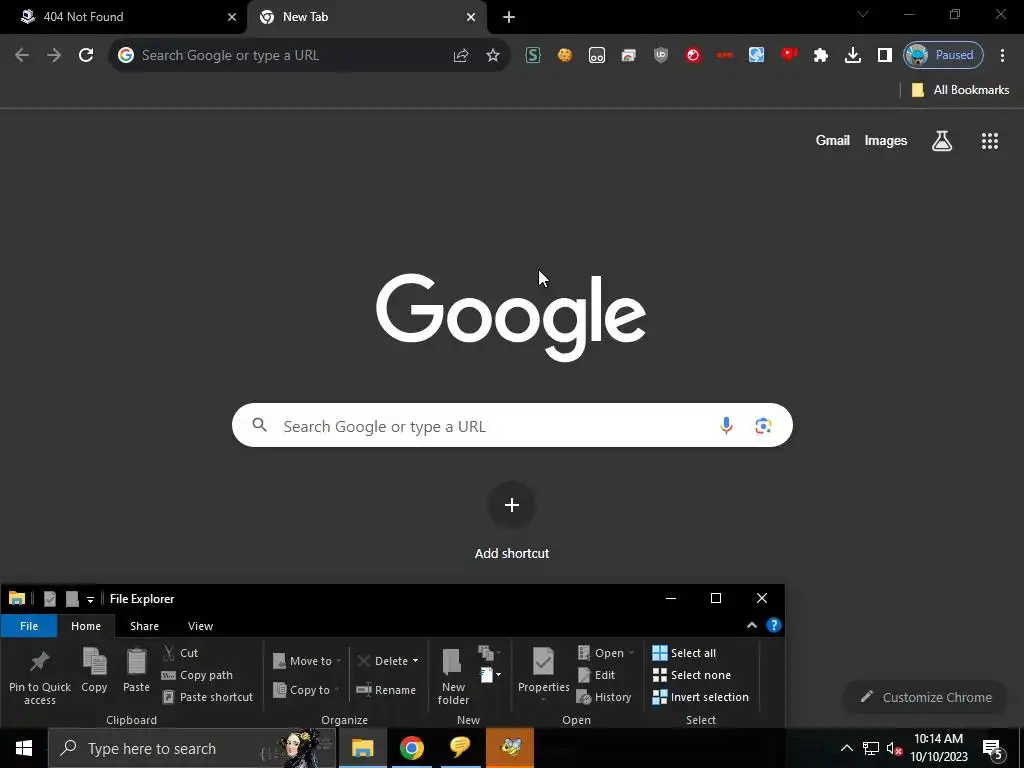Open the File tab in File Explorer
1024x768 pixels.
click(29, 626)
